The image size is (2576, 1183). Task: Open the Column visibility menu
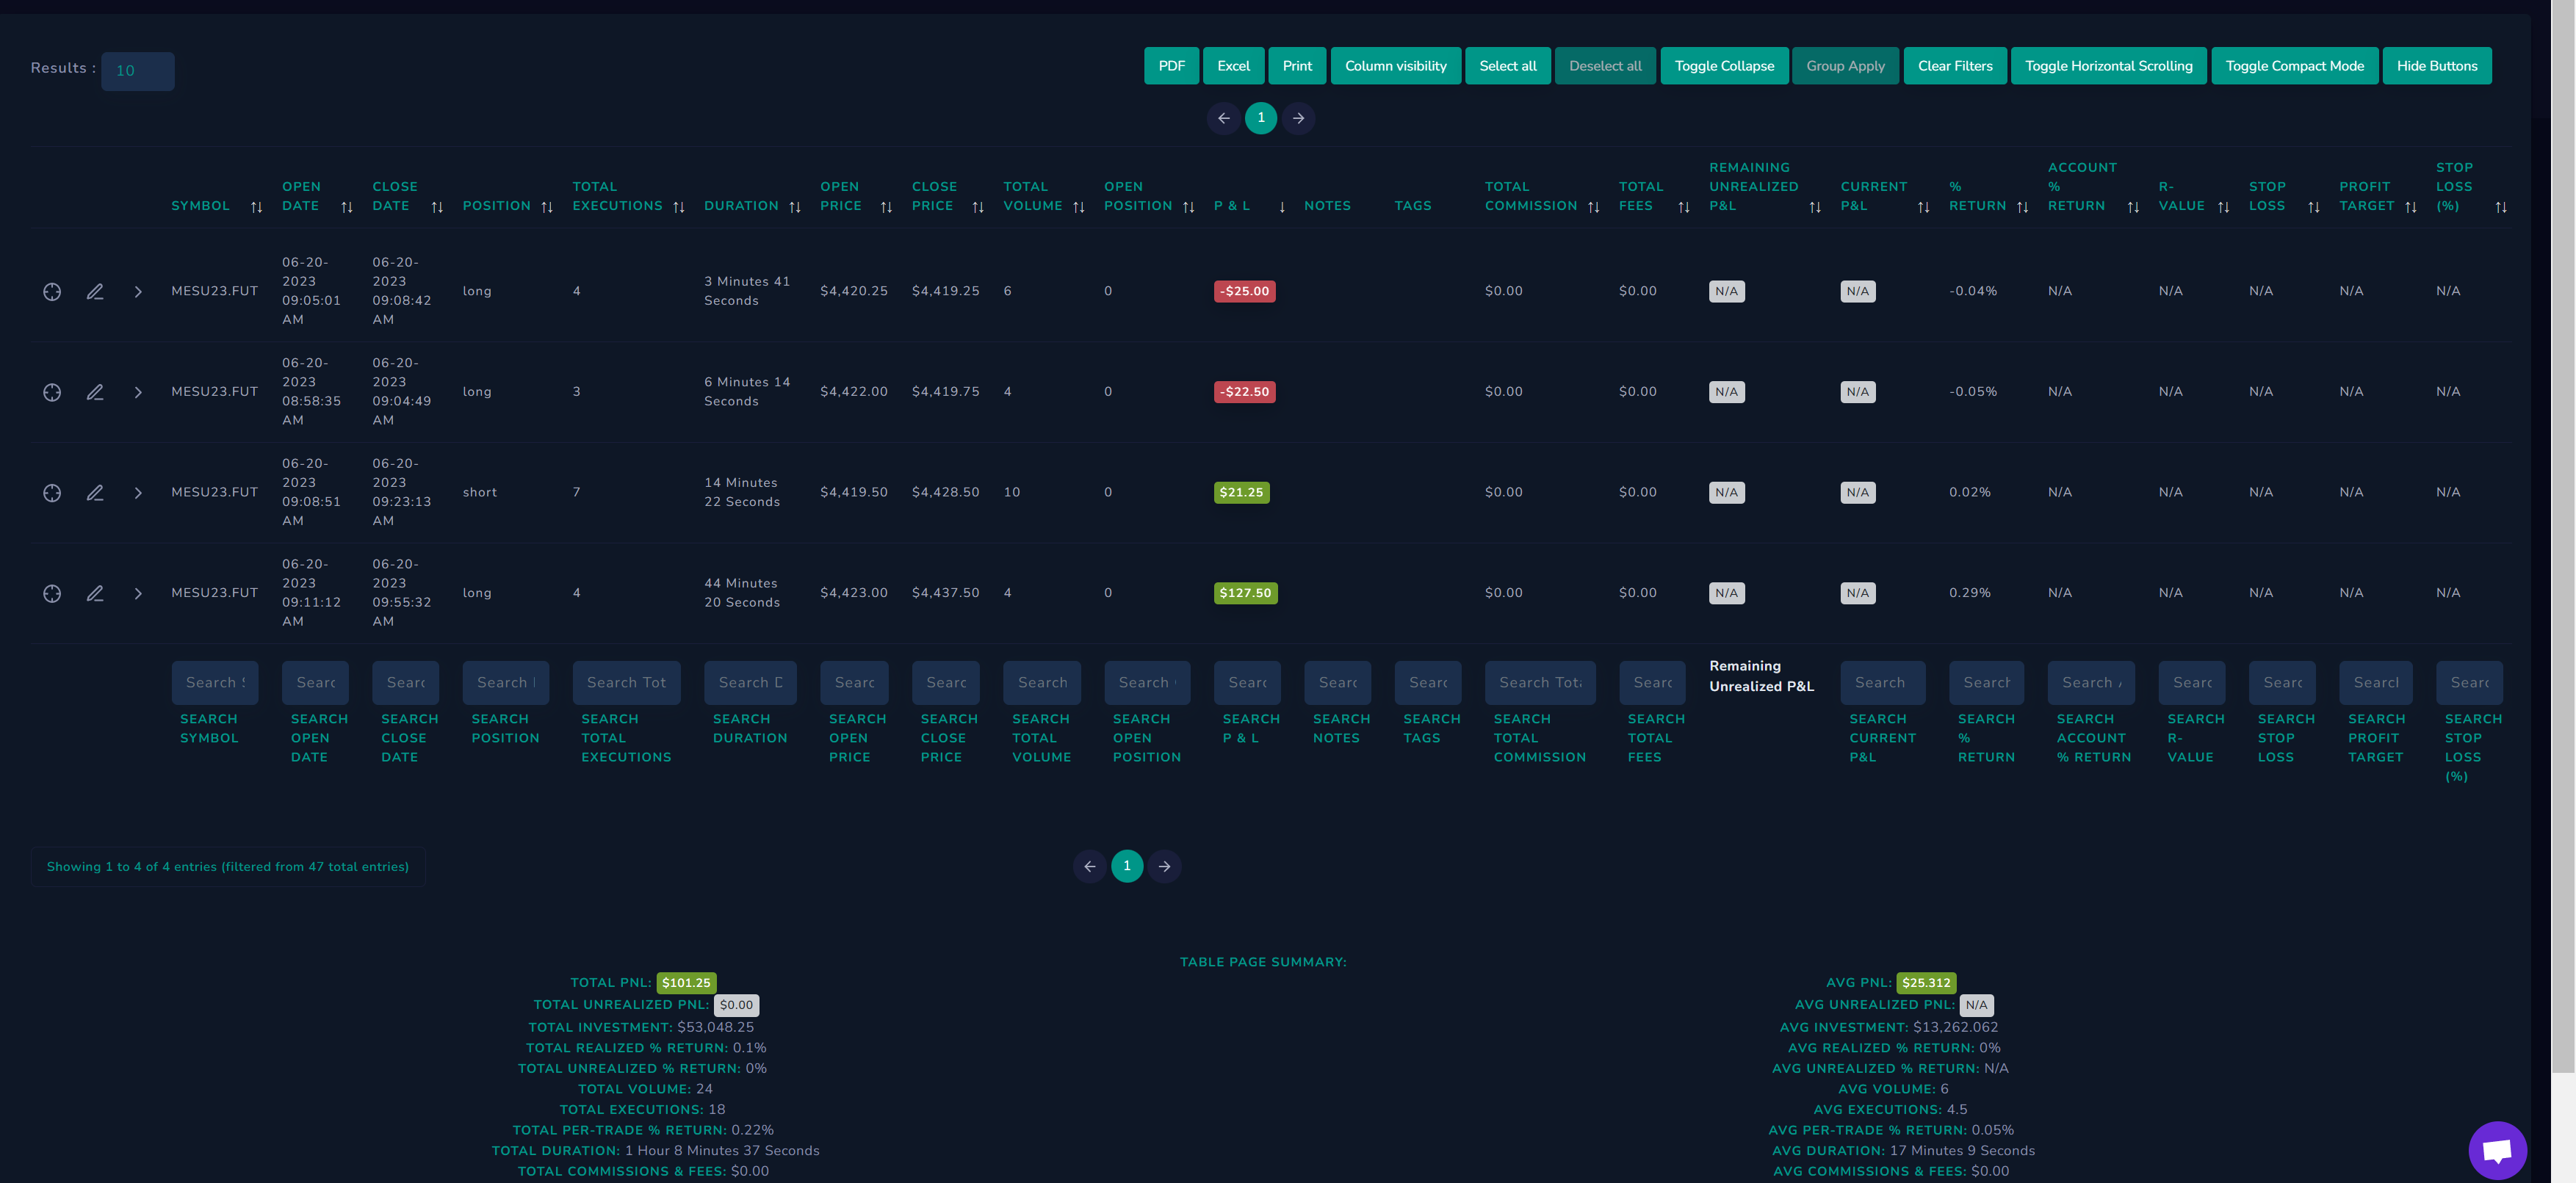(1395, 66)
